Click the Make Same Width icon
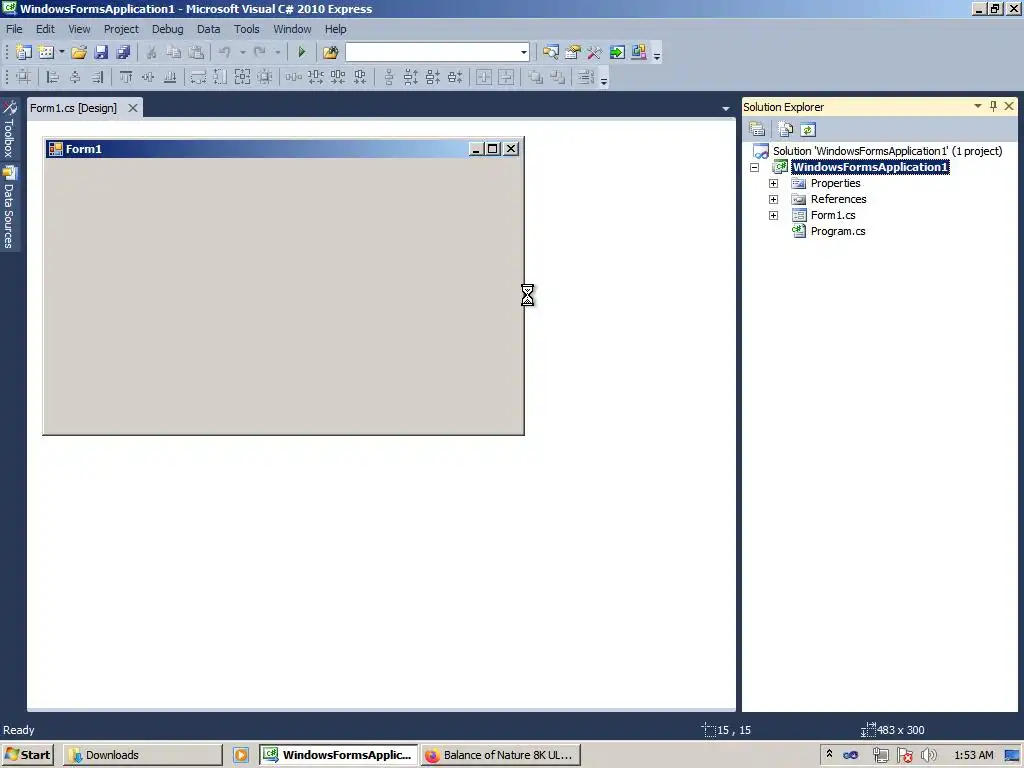This screenshot has width=1024, height=768. (x=198, y=77)
